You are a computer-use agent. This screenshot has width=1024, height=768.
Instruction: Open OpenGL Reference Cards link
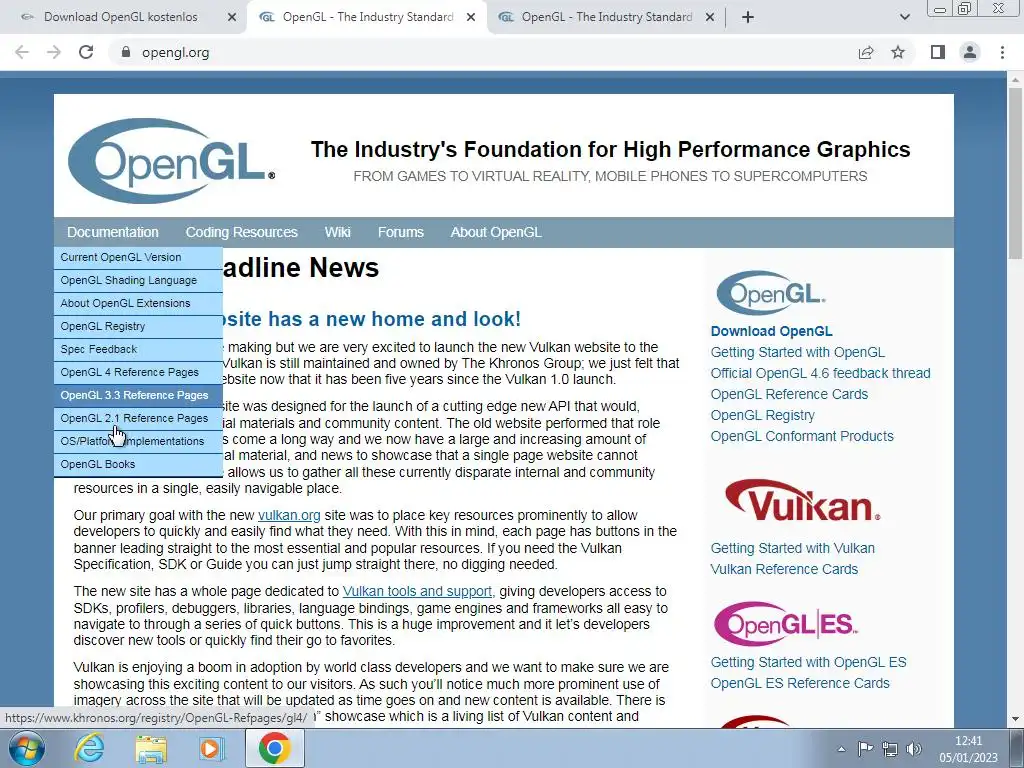pyautogui.click(x=789, y=394)
